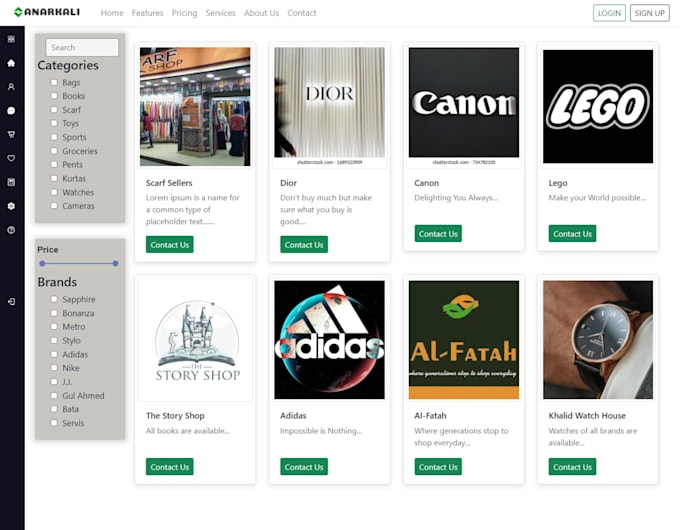This screenshot has height=530, width=680.
Task: Open settings gear in the sidebar
Action: 11,206
